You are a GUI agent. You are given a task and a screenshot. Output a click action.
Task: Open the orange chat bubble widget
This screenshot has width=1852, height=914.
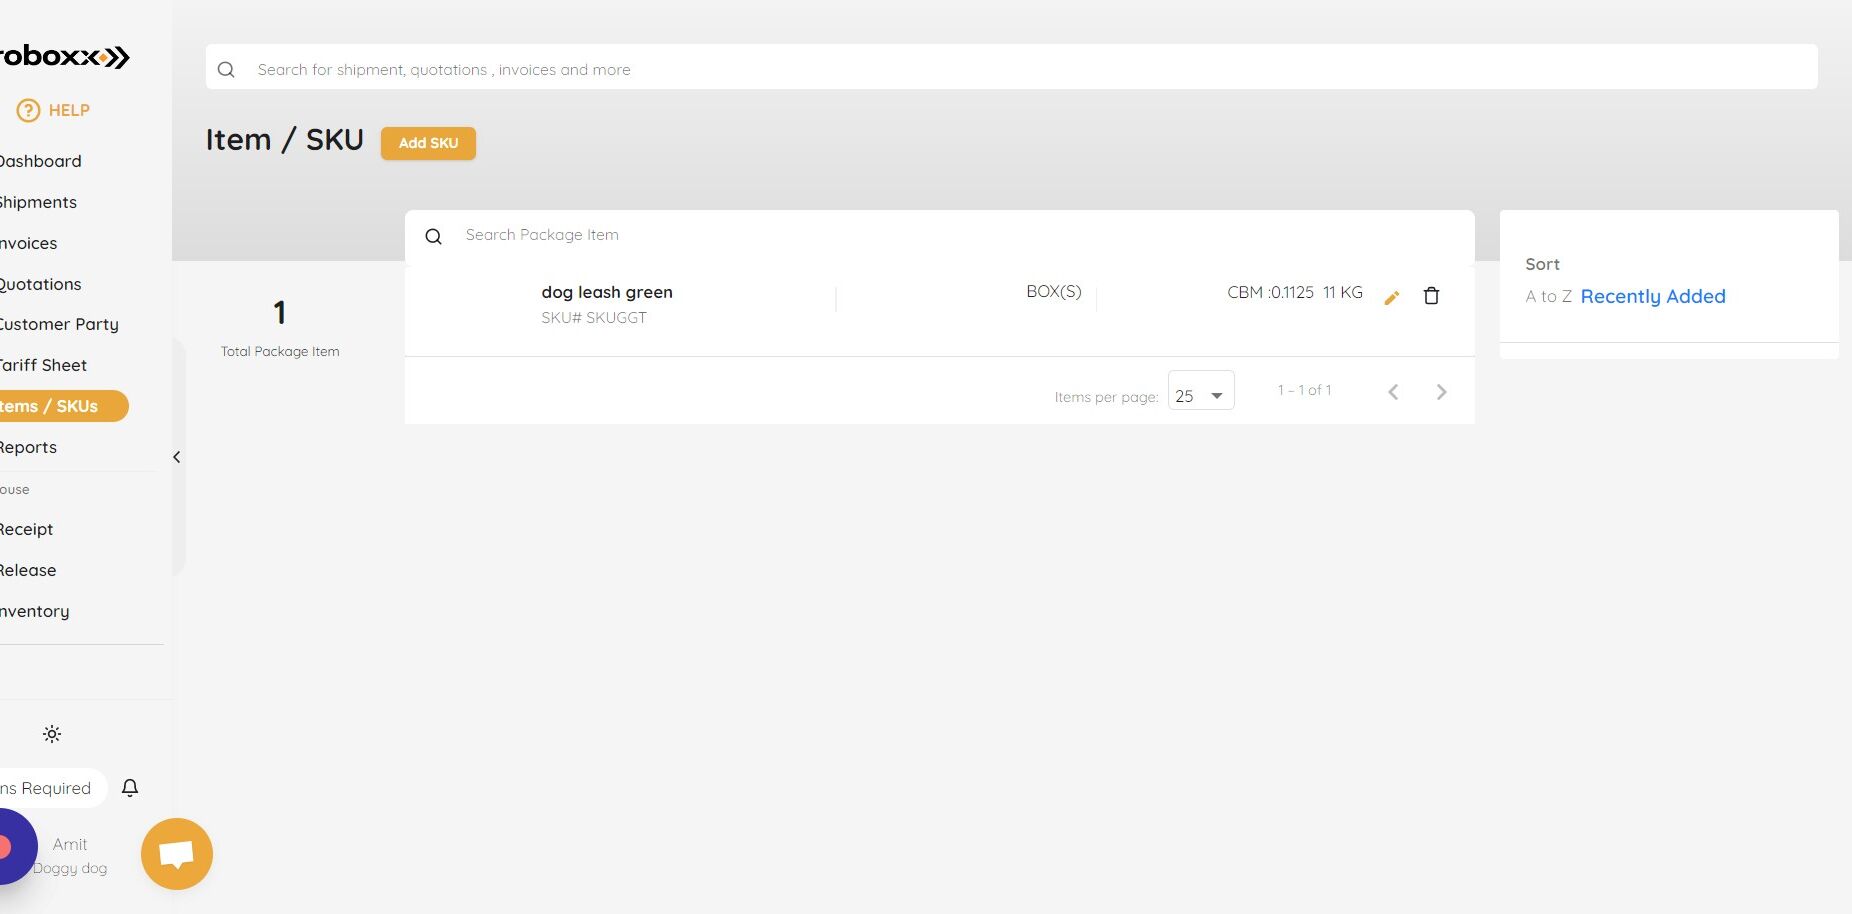[177, 854]
